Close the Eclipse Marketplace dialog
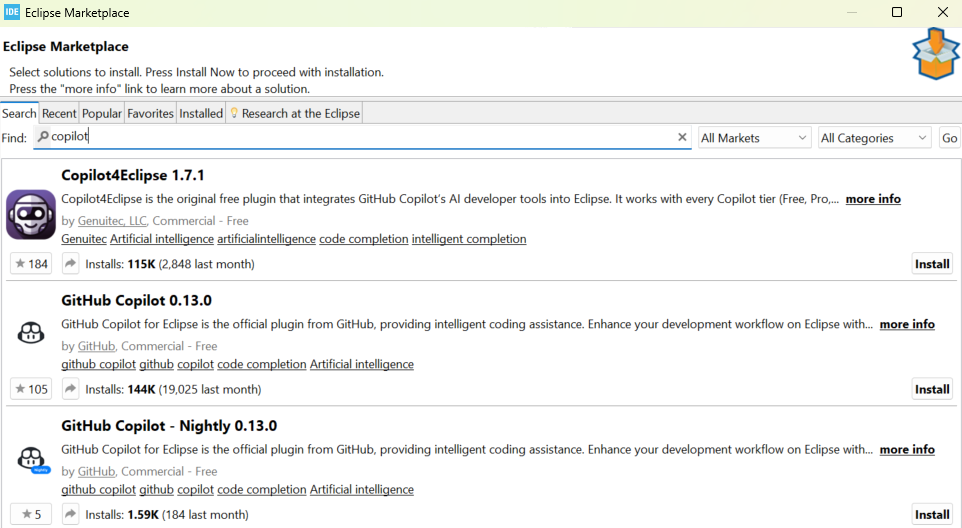Screen dimensions: 962x528 pyautogui.click(x=943, y=12)
